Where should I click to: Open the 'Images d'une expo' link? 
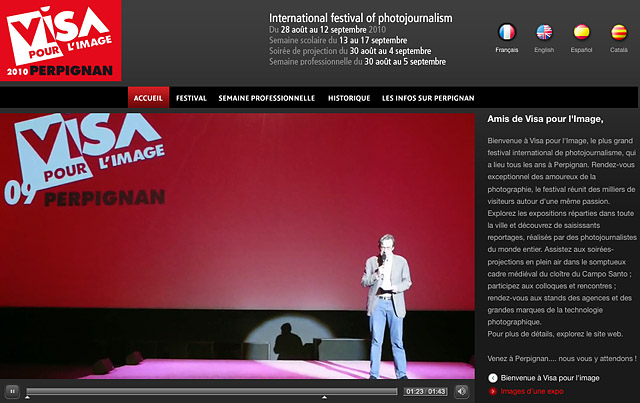(532, 391)
